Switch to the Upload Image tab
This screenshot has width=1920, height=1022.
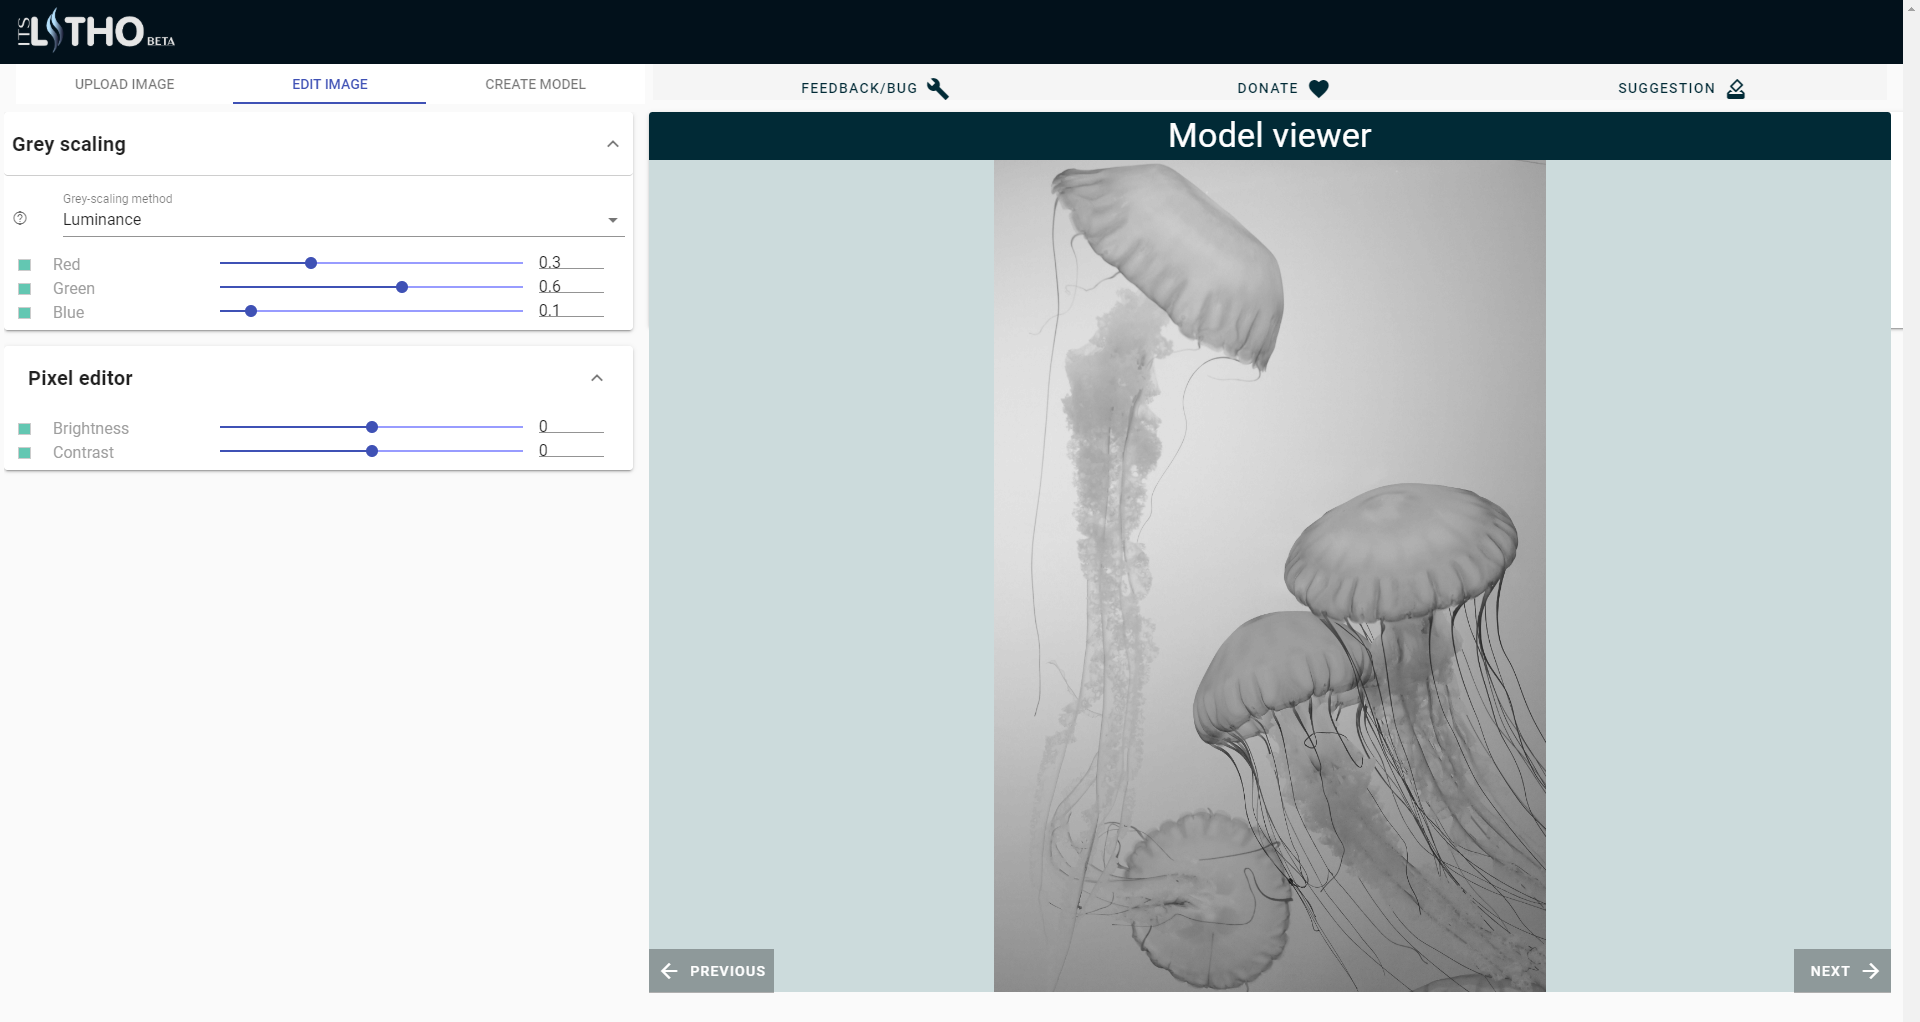(x=125, y=84)
